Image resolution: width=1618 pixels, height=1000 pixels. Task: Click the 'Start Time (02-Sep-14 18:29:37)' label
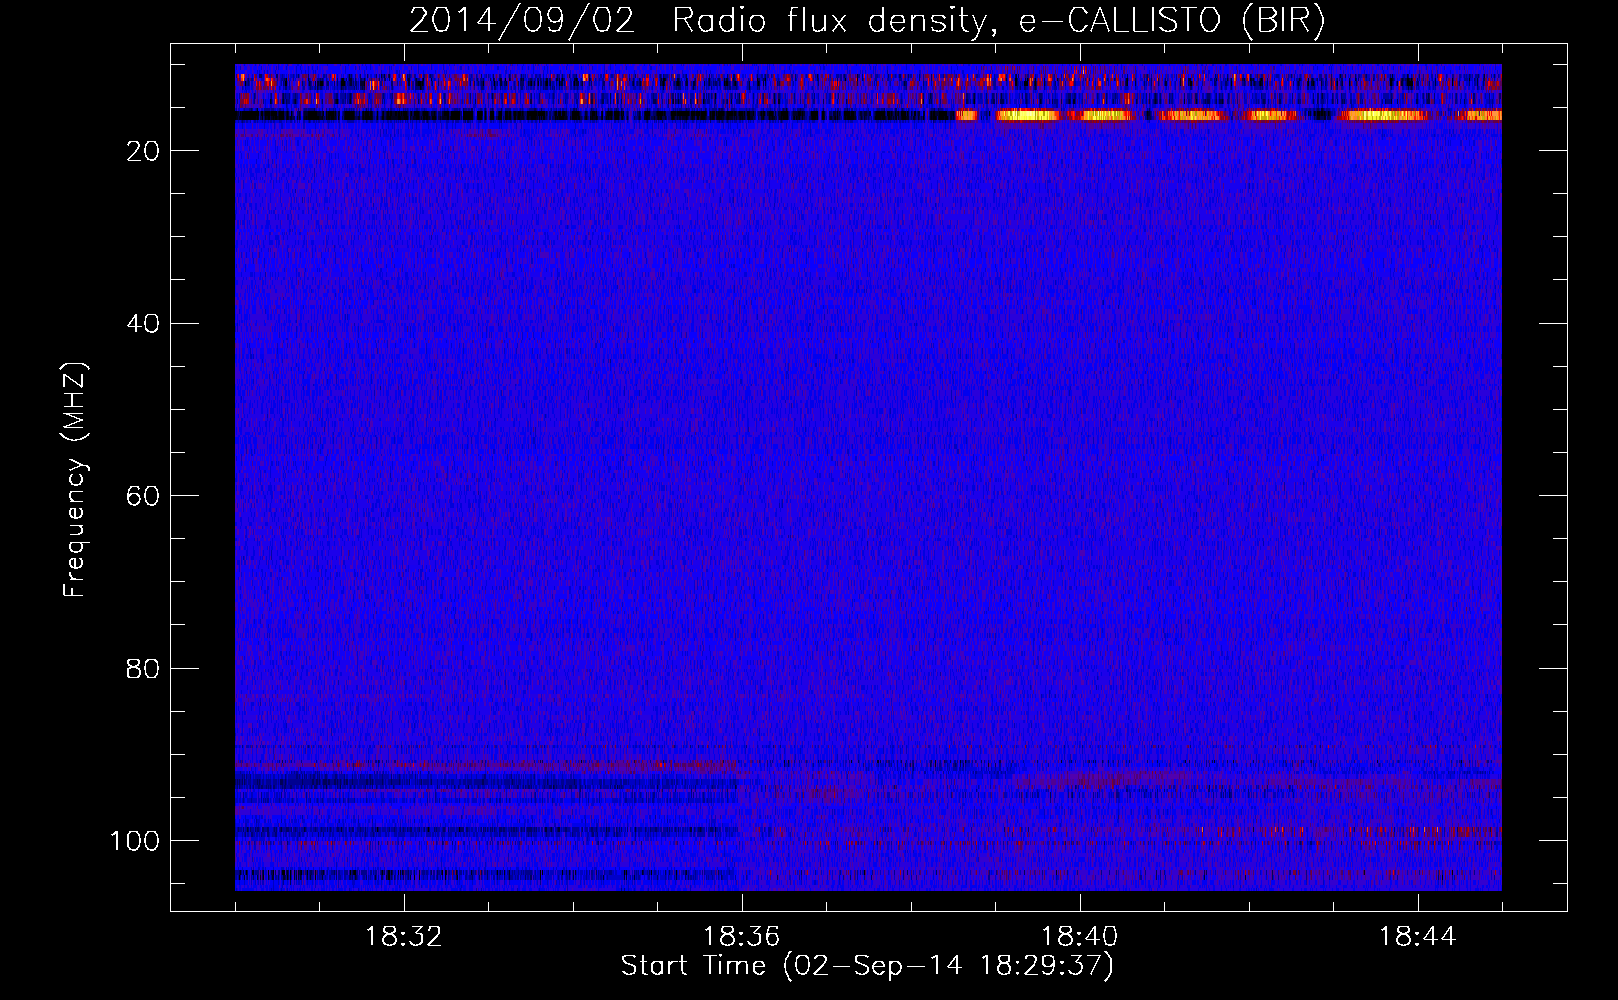click(867, 966)
